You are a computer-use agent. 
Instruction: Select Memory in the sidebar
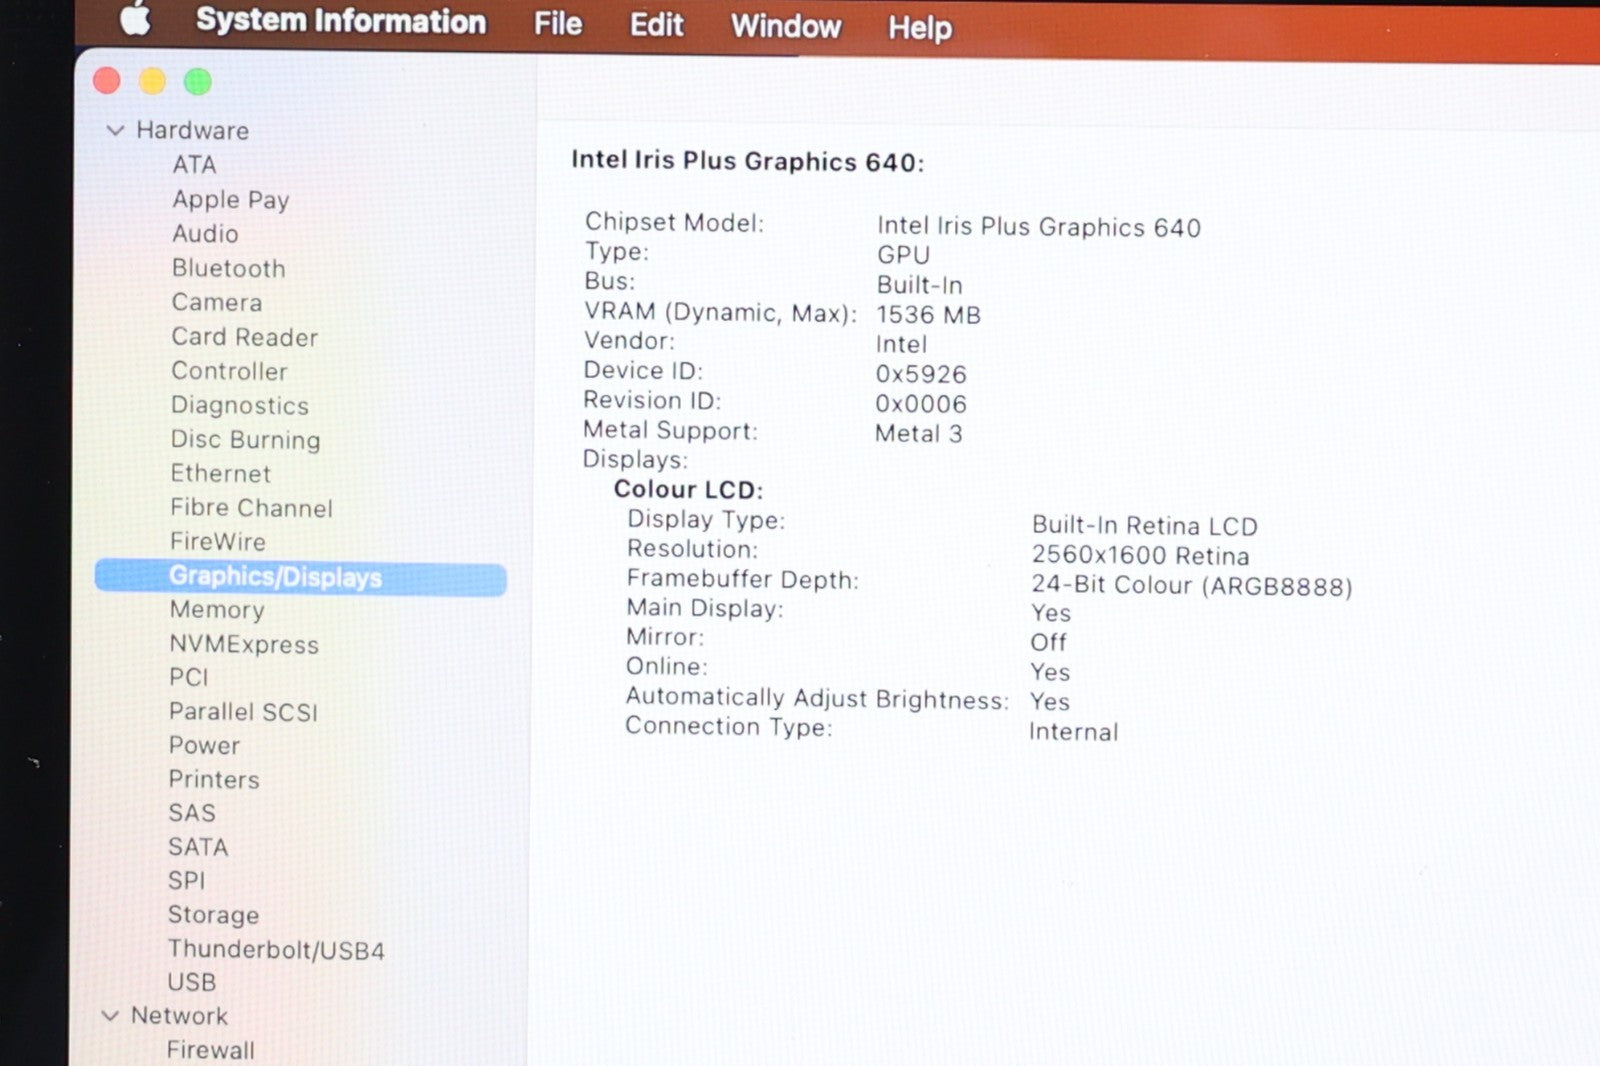pyautogui.click(x=217, y=610)
